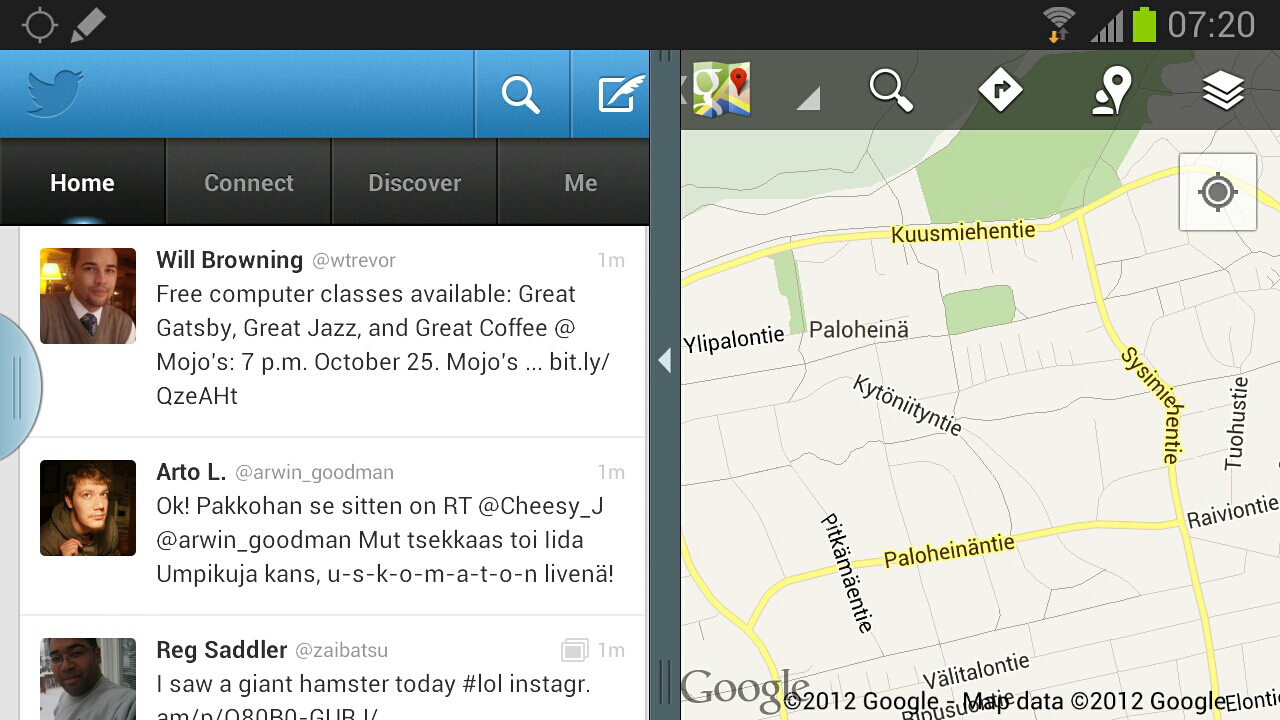Search the map with magnifier icon
1280x720 pixels.
(890, 91)
